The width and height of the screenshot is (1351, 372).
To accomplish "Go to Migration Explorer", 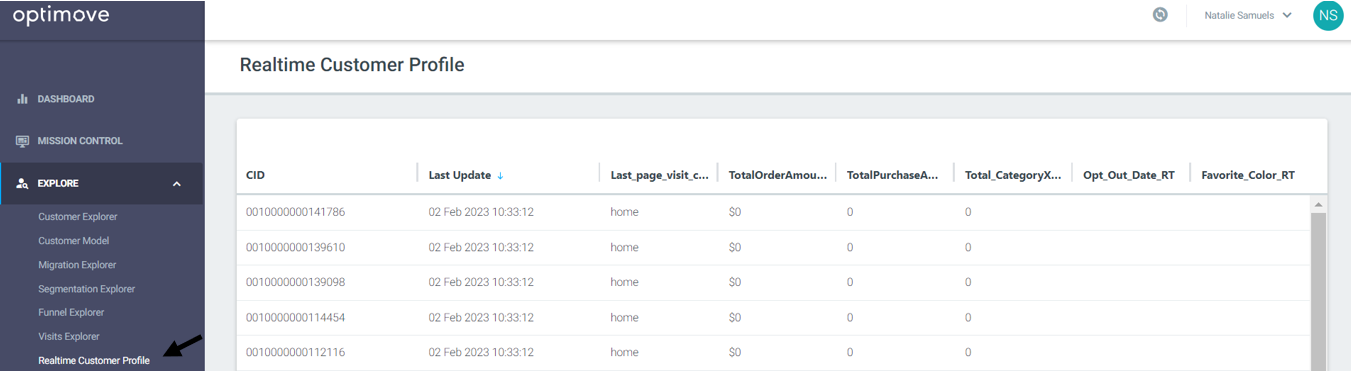I will [x=77, y=265].
